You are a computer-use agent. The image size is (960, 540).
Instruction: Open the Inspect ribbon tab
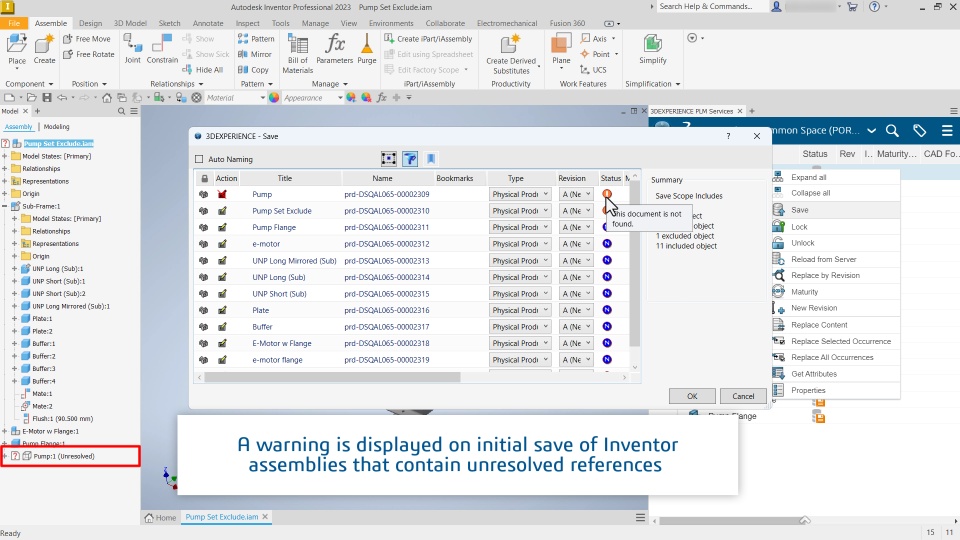click(x=247, y=23)
